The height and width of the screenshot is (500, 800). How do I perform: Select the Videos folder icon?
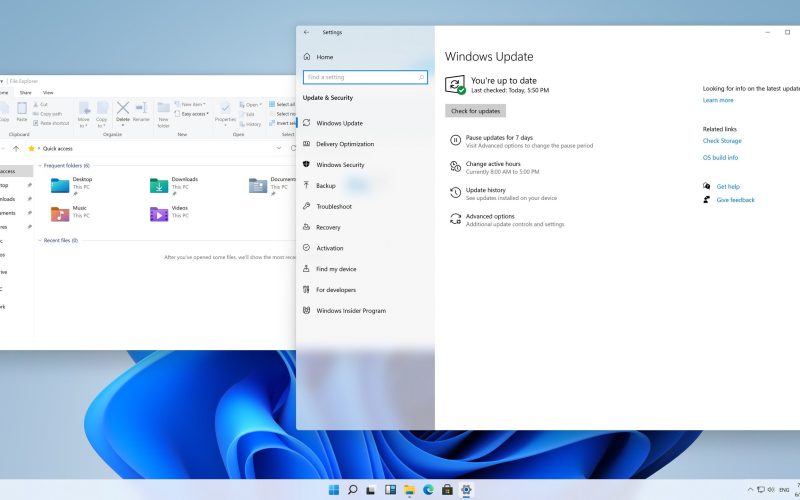pyautogui.click(x=159, y=214)
